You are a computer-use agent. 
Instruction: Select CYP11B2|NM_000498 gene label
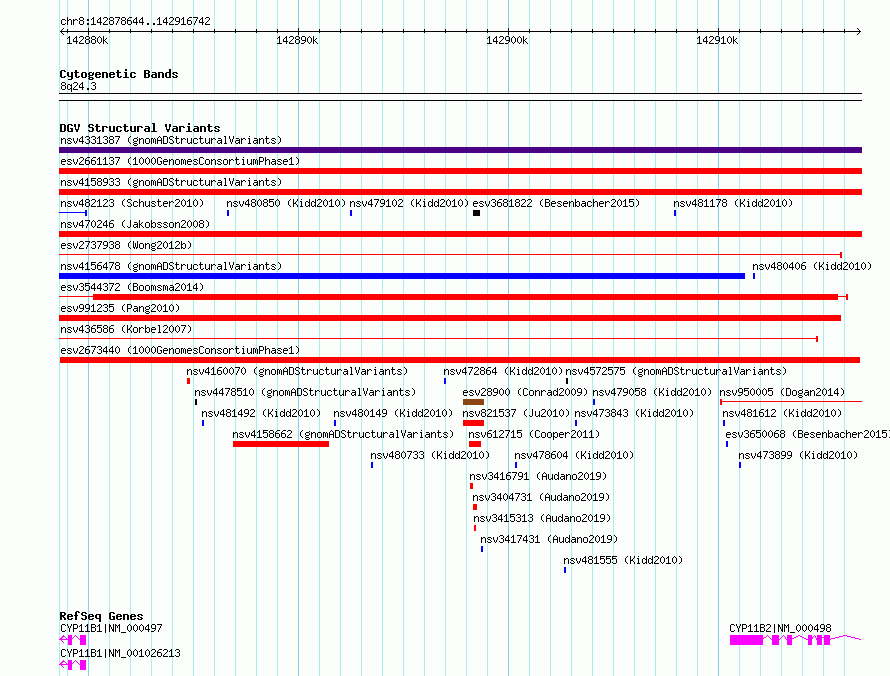[x=780, y=628]
